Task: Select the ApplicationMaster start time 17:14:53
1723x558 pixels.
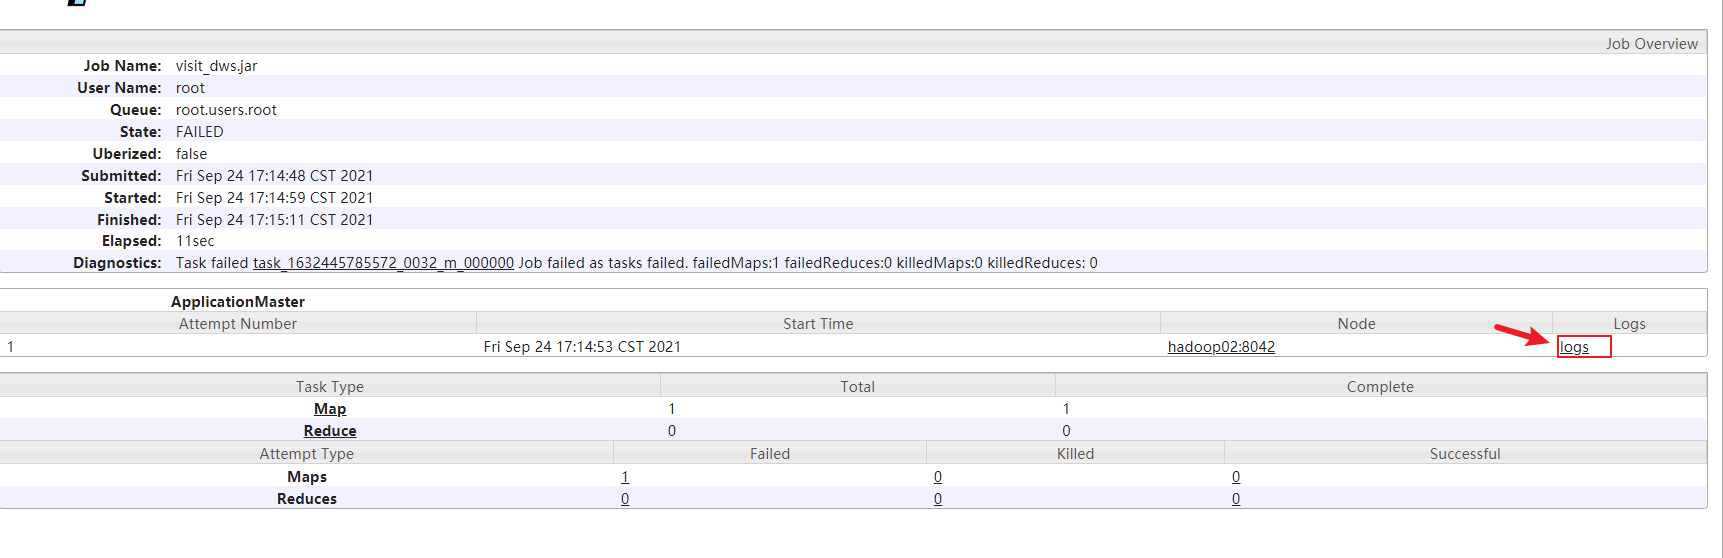Action: [582, 347]
